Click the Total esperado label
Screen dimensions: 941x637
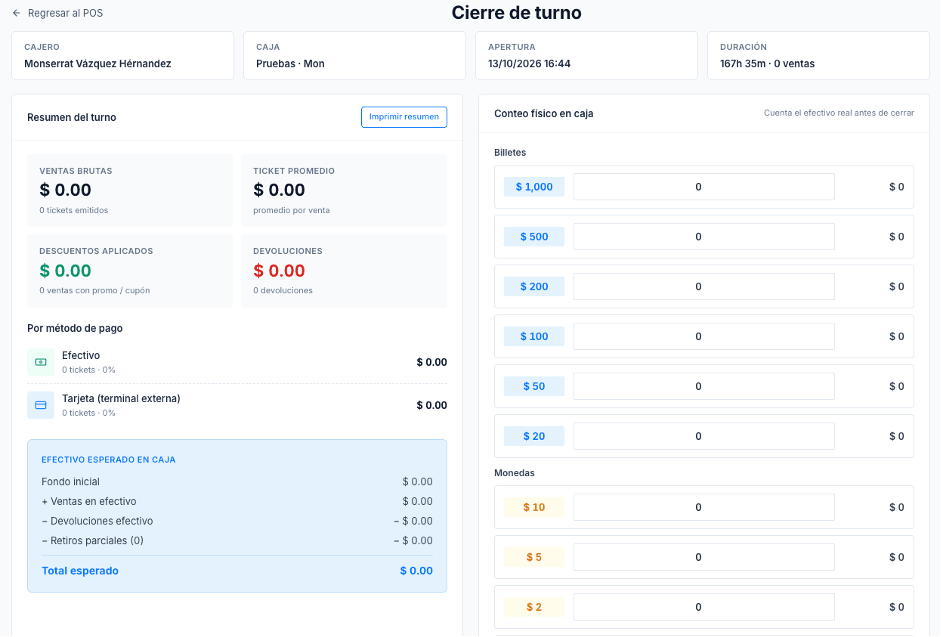pyautogui.click(x=80, y=571)
